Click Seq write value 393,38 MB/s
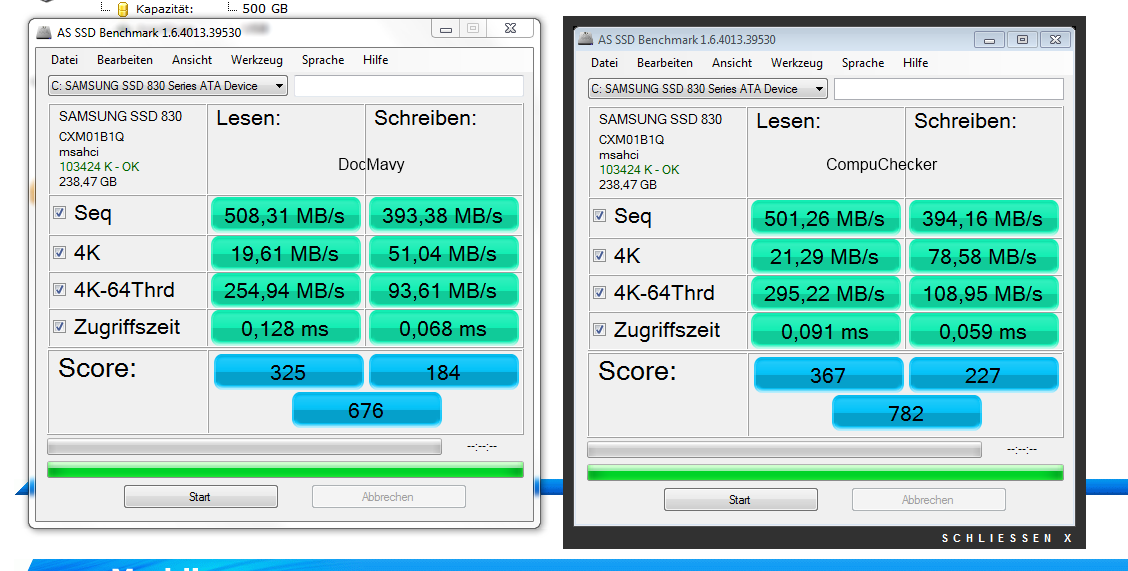The height and width of the screenshot is (571, 1128). [x=443, y=214]
